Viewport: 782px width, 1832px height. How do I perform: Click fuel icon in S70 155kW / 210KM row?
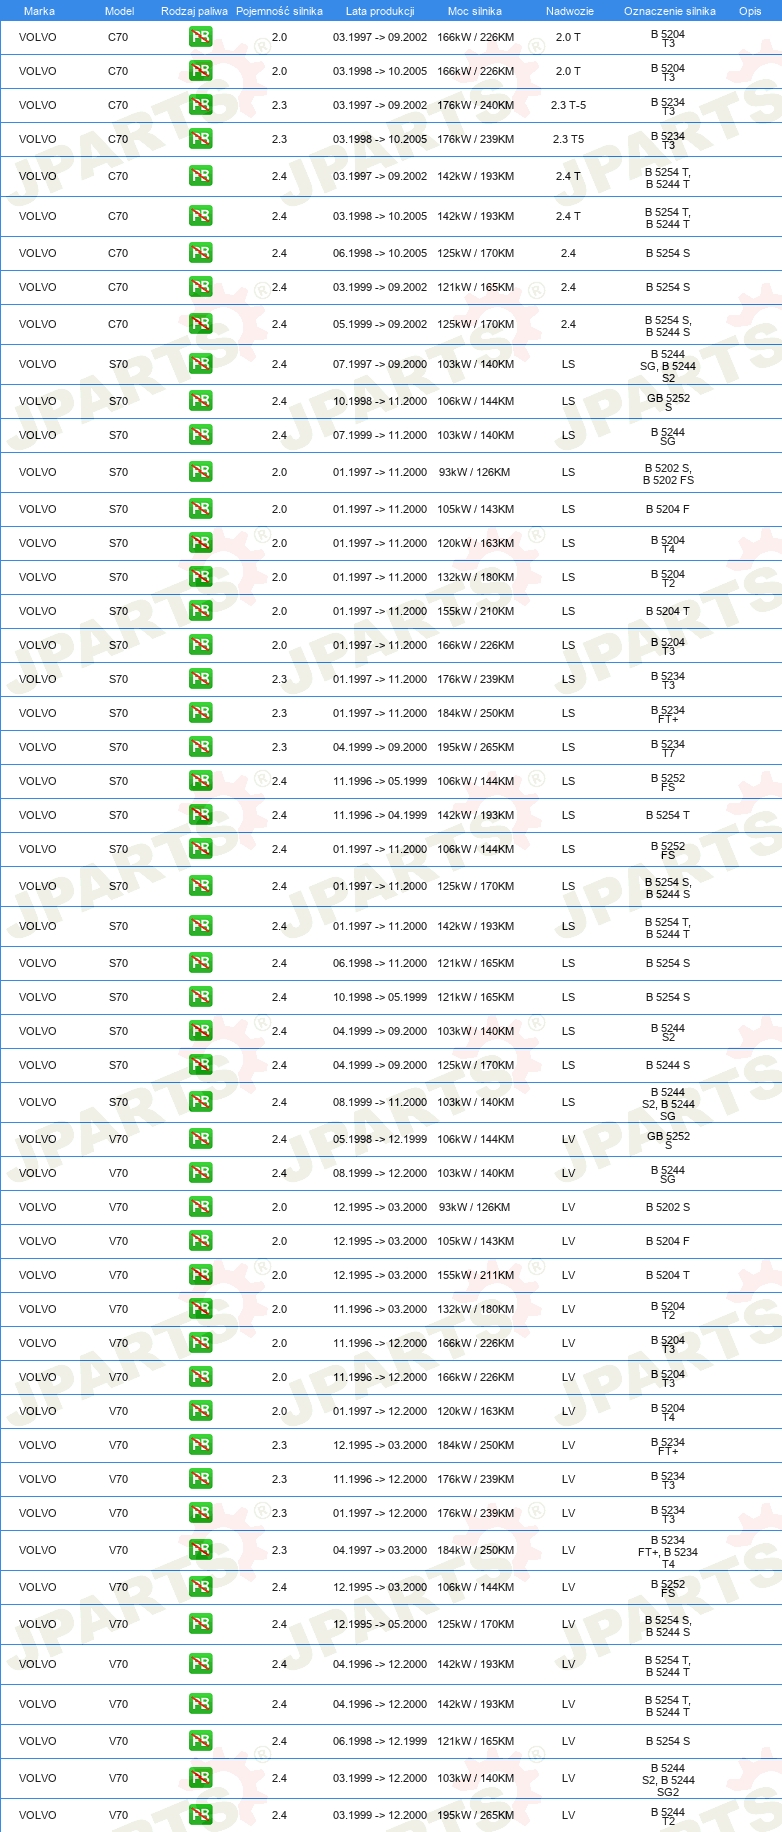pos(201,611)
